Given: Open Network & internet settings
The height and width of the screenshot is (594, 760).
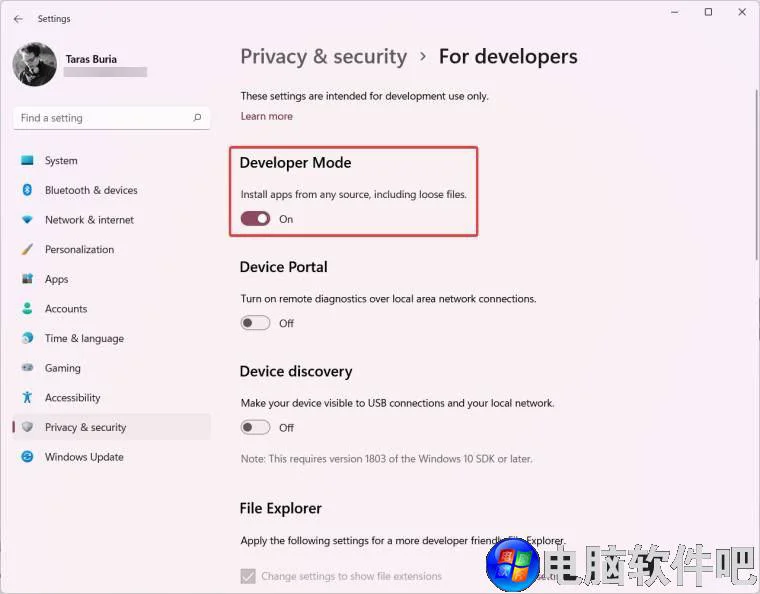Looking at the screenshot, I should pyautogui.click(x=111, y=220).
